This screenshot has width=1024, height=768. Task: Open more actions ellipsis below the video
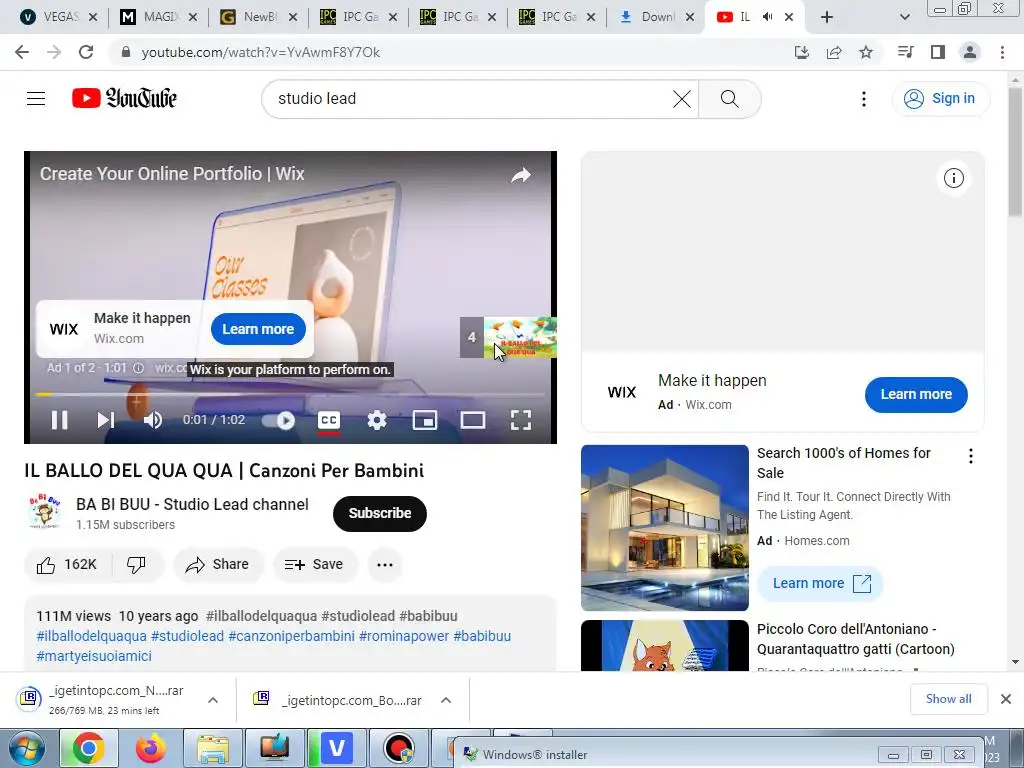click(x=385, y=564)
